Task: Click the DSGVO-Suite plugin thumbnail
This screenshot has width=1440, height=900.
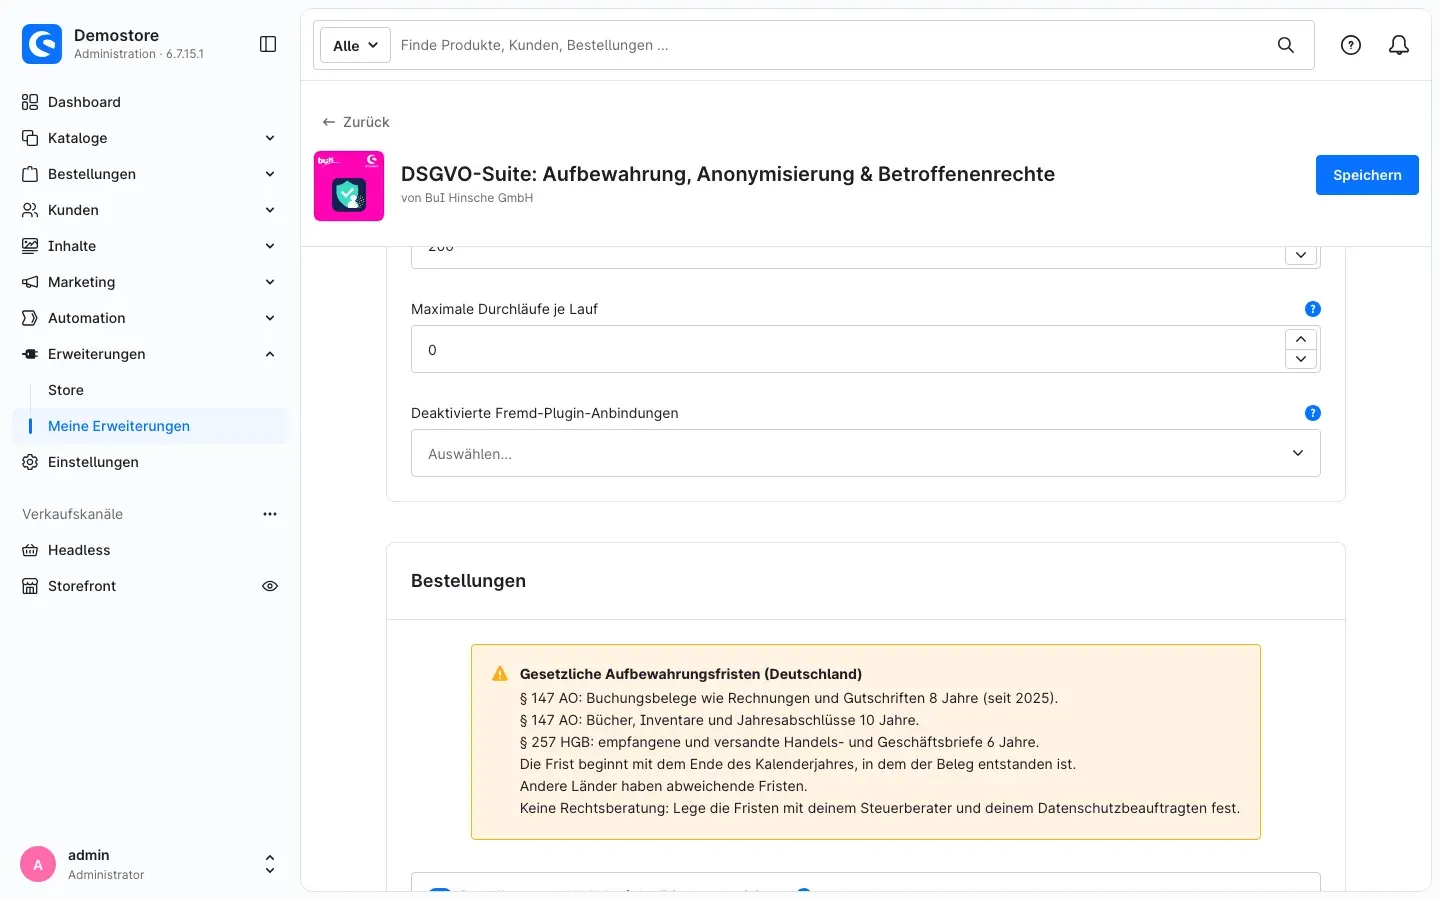Action: click(349, 186)
